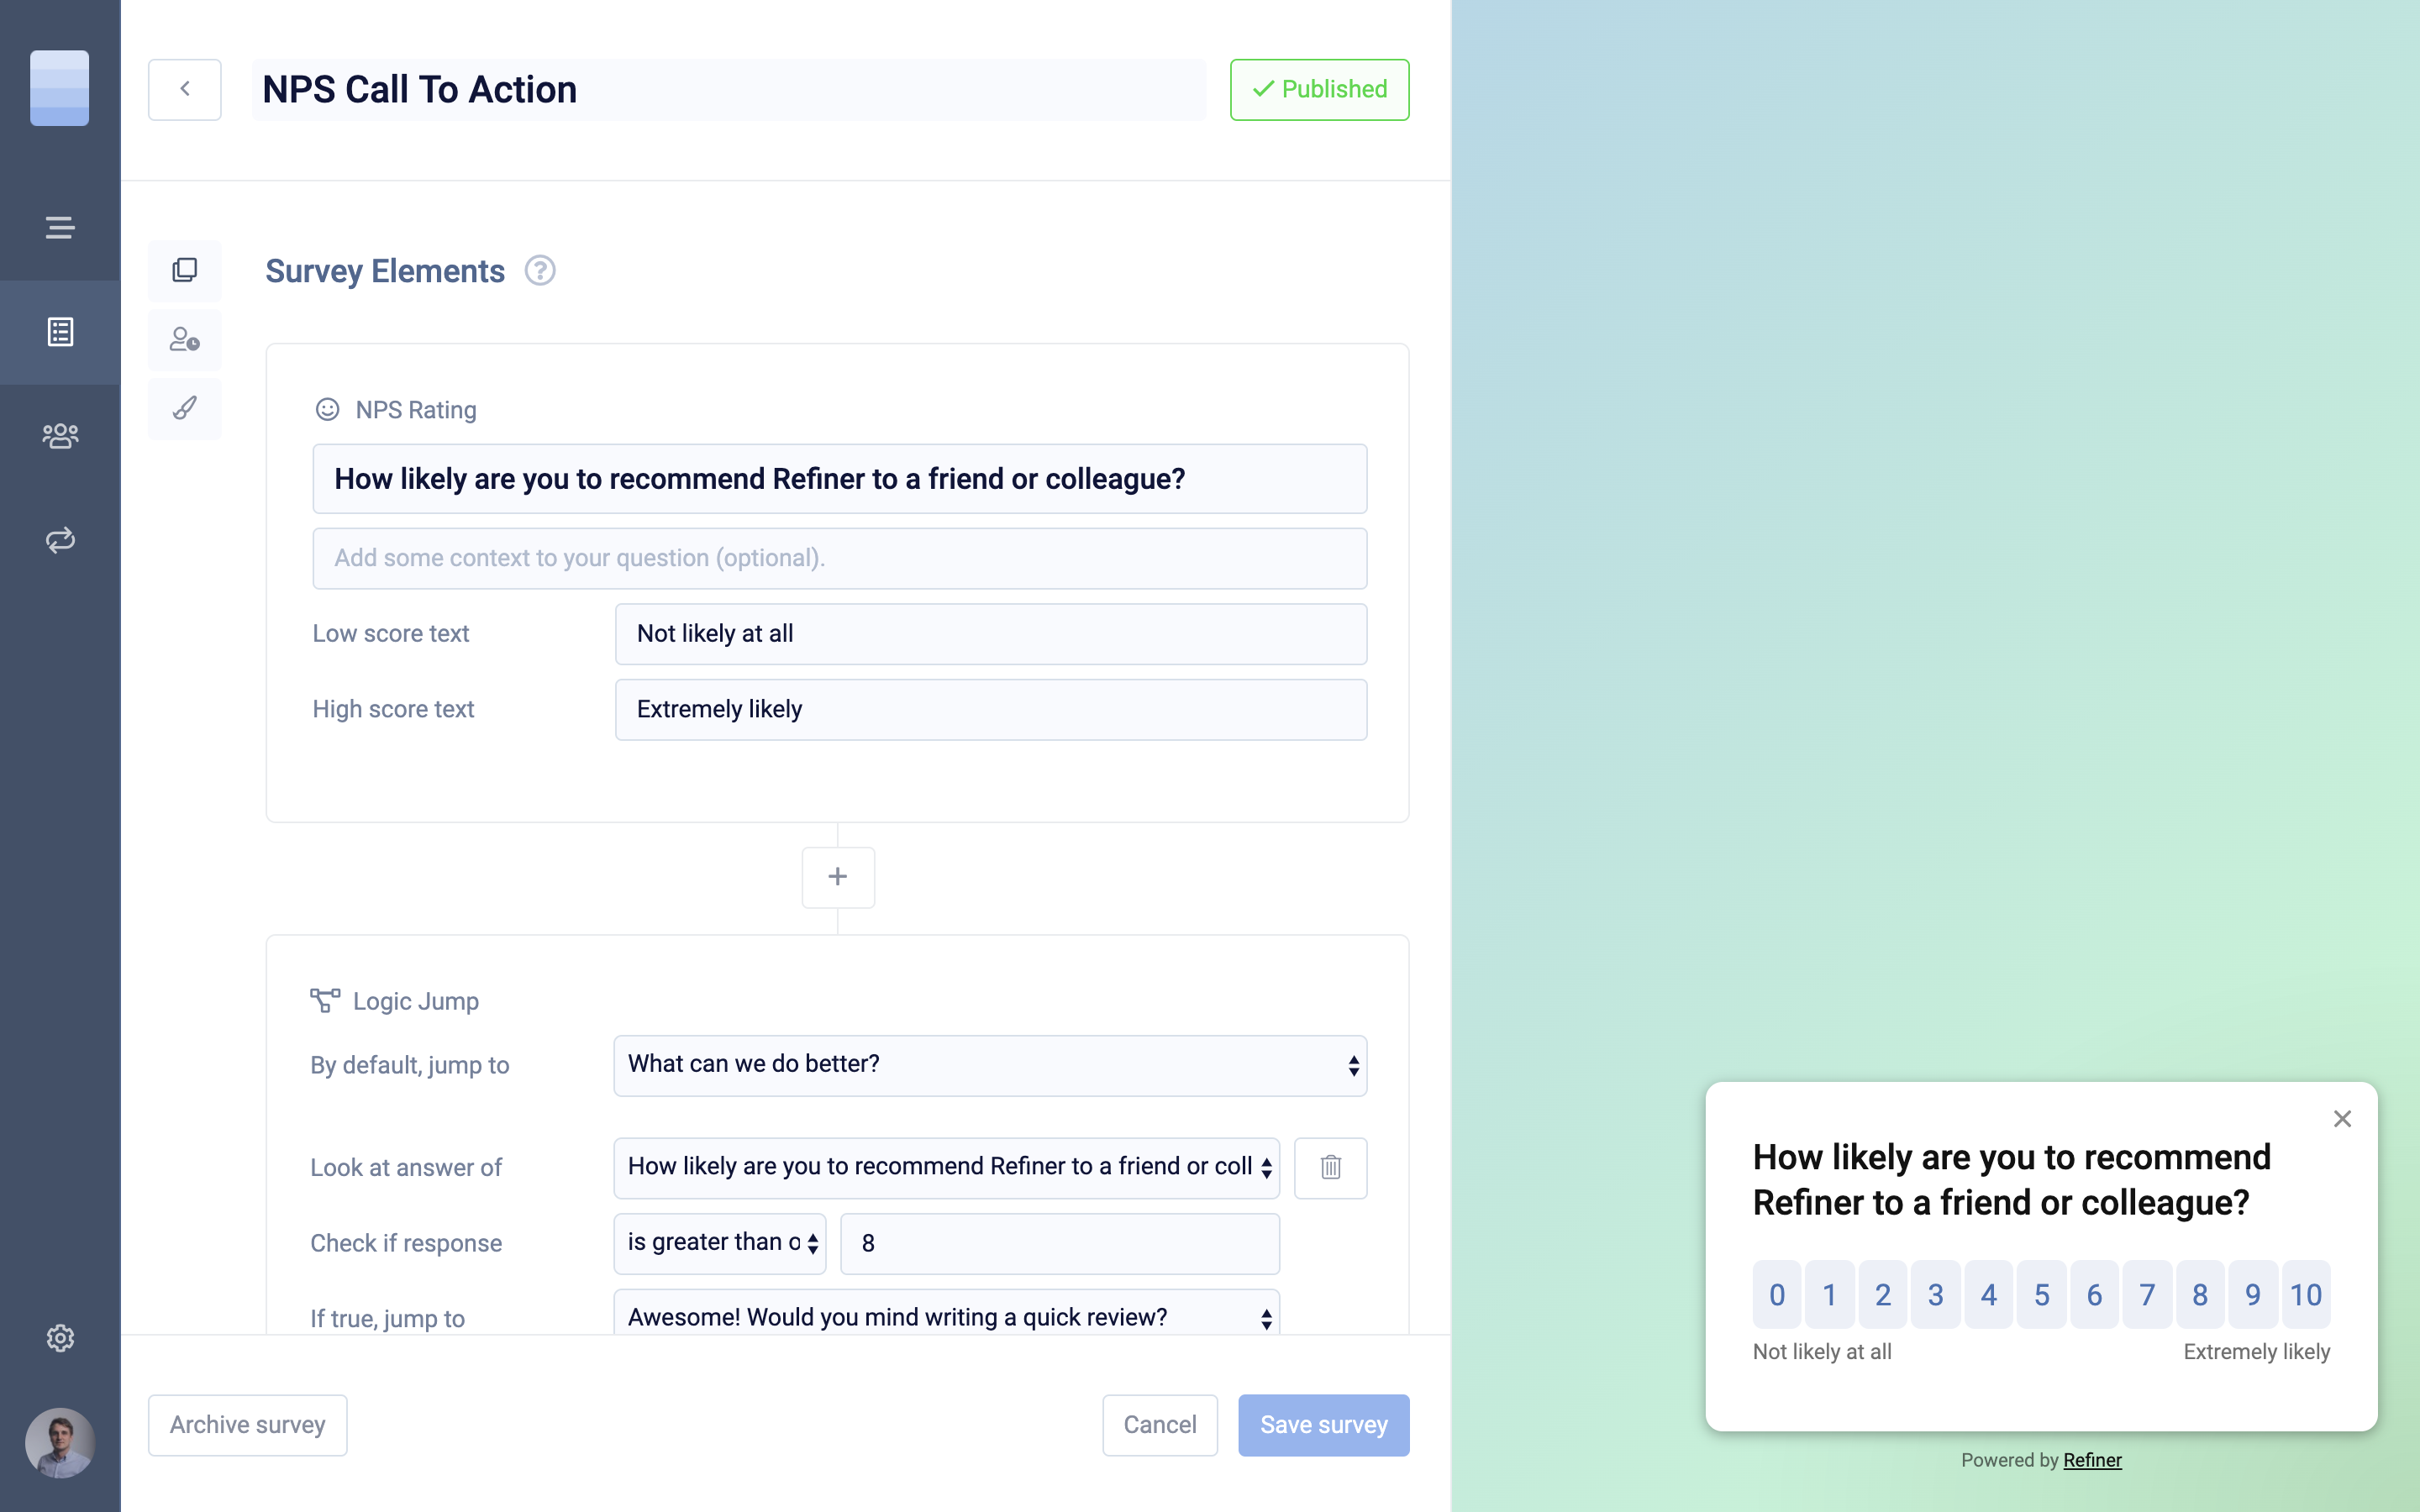2420x1512 pixels.
Task: Click 'Not likely at all' label in preview
Action: tap(1822, 1352)
